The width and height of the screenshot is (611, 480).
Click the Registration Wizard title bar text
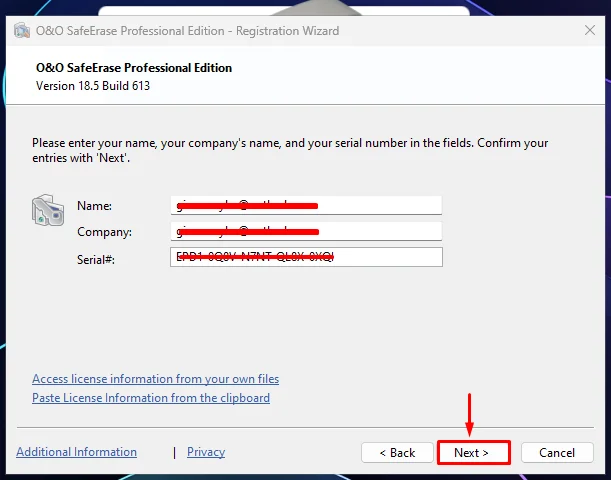187,31
